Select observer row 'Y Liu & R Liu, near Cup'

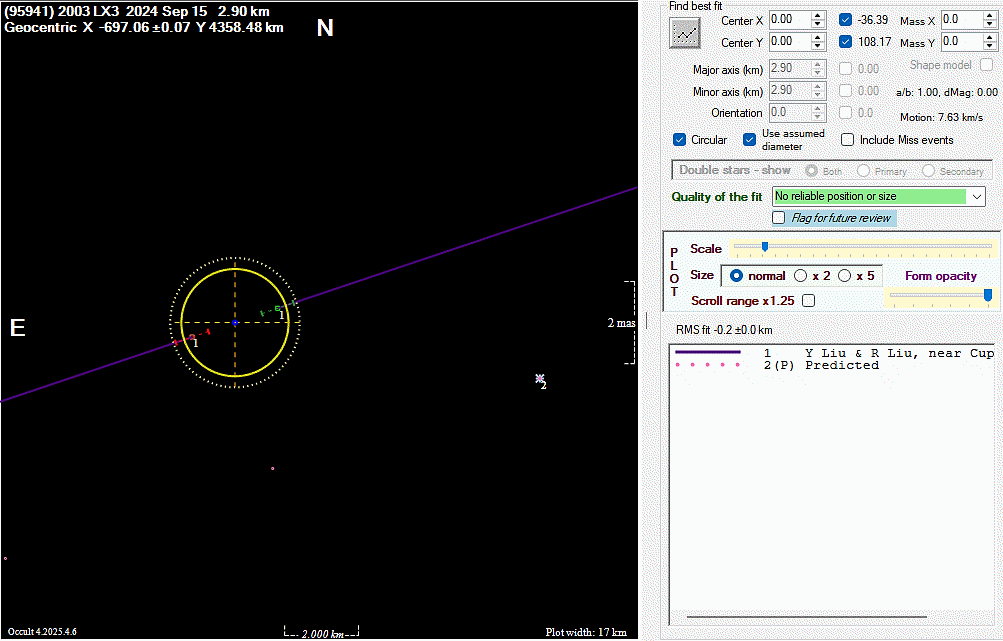click(834, 353)
